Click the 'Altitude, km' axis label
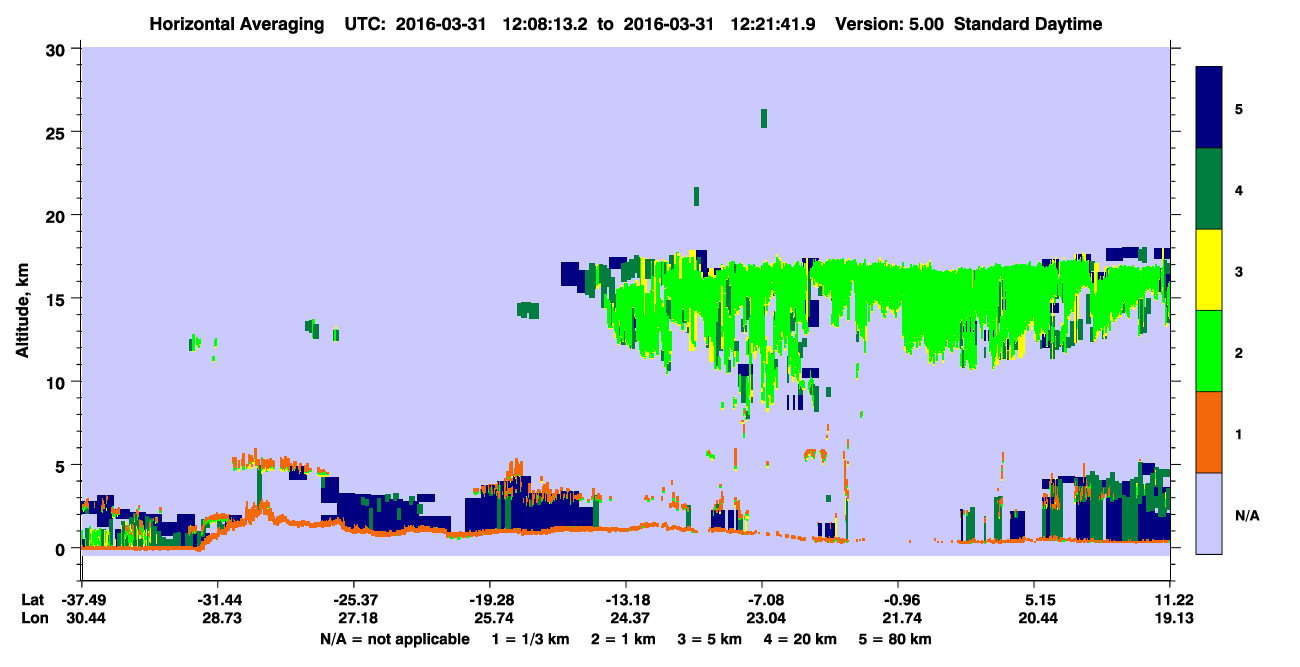 pyautogui.click(x=23, y=311)
